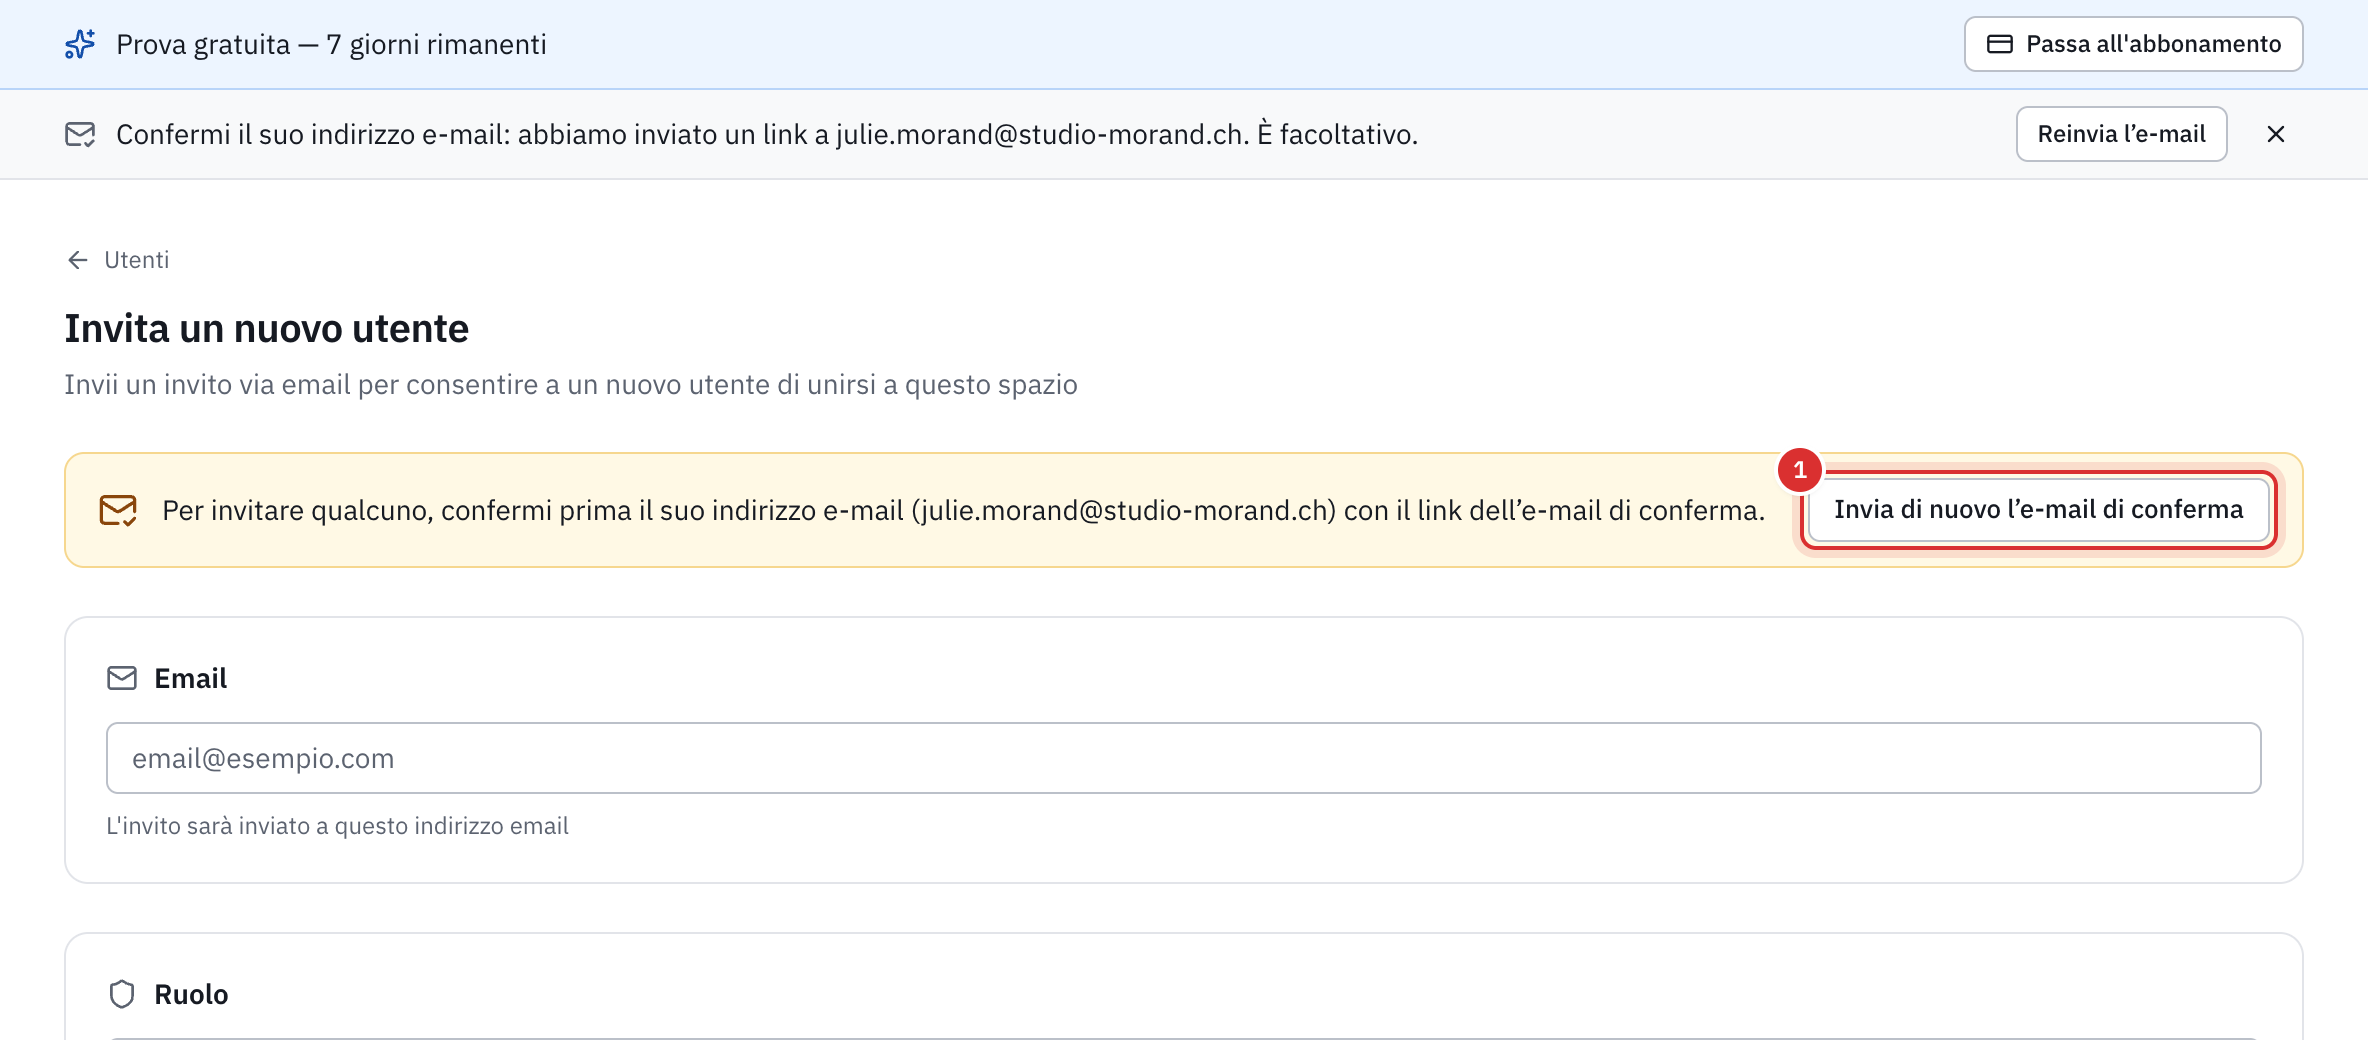Click the top banner text starting Confermi il suo indirizzo
This screenshot has width=2368, height=1040.
767,134
